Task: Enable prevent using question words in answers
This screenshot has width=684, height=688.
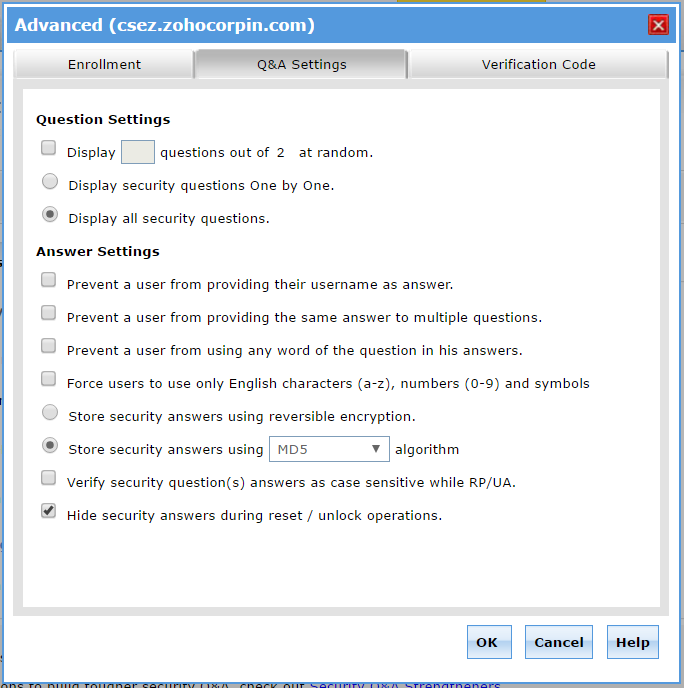Action: click(48, 346)
